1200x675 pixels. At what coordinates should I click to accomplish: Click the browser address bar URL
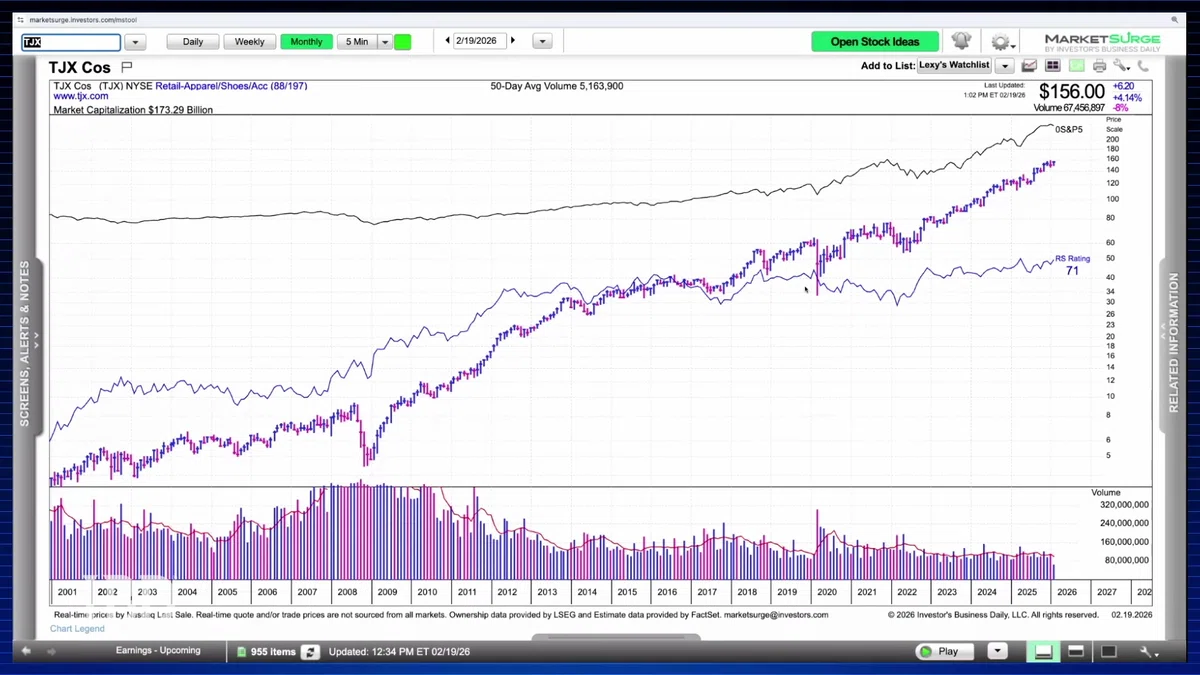click(83, 19)
